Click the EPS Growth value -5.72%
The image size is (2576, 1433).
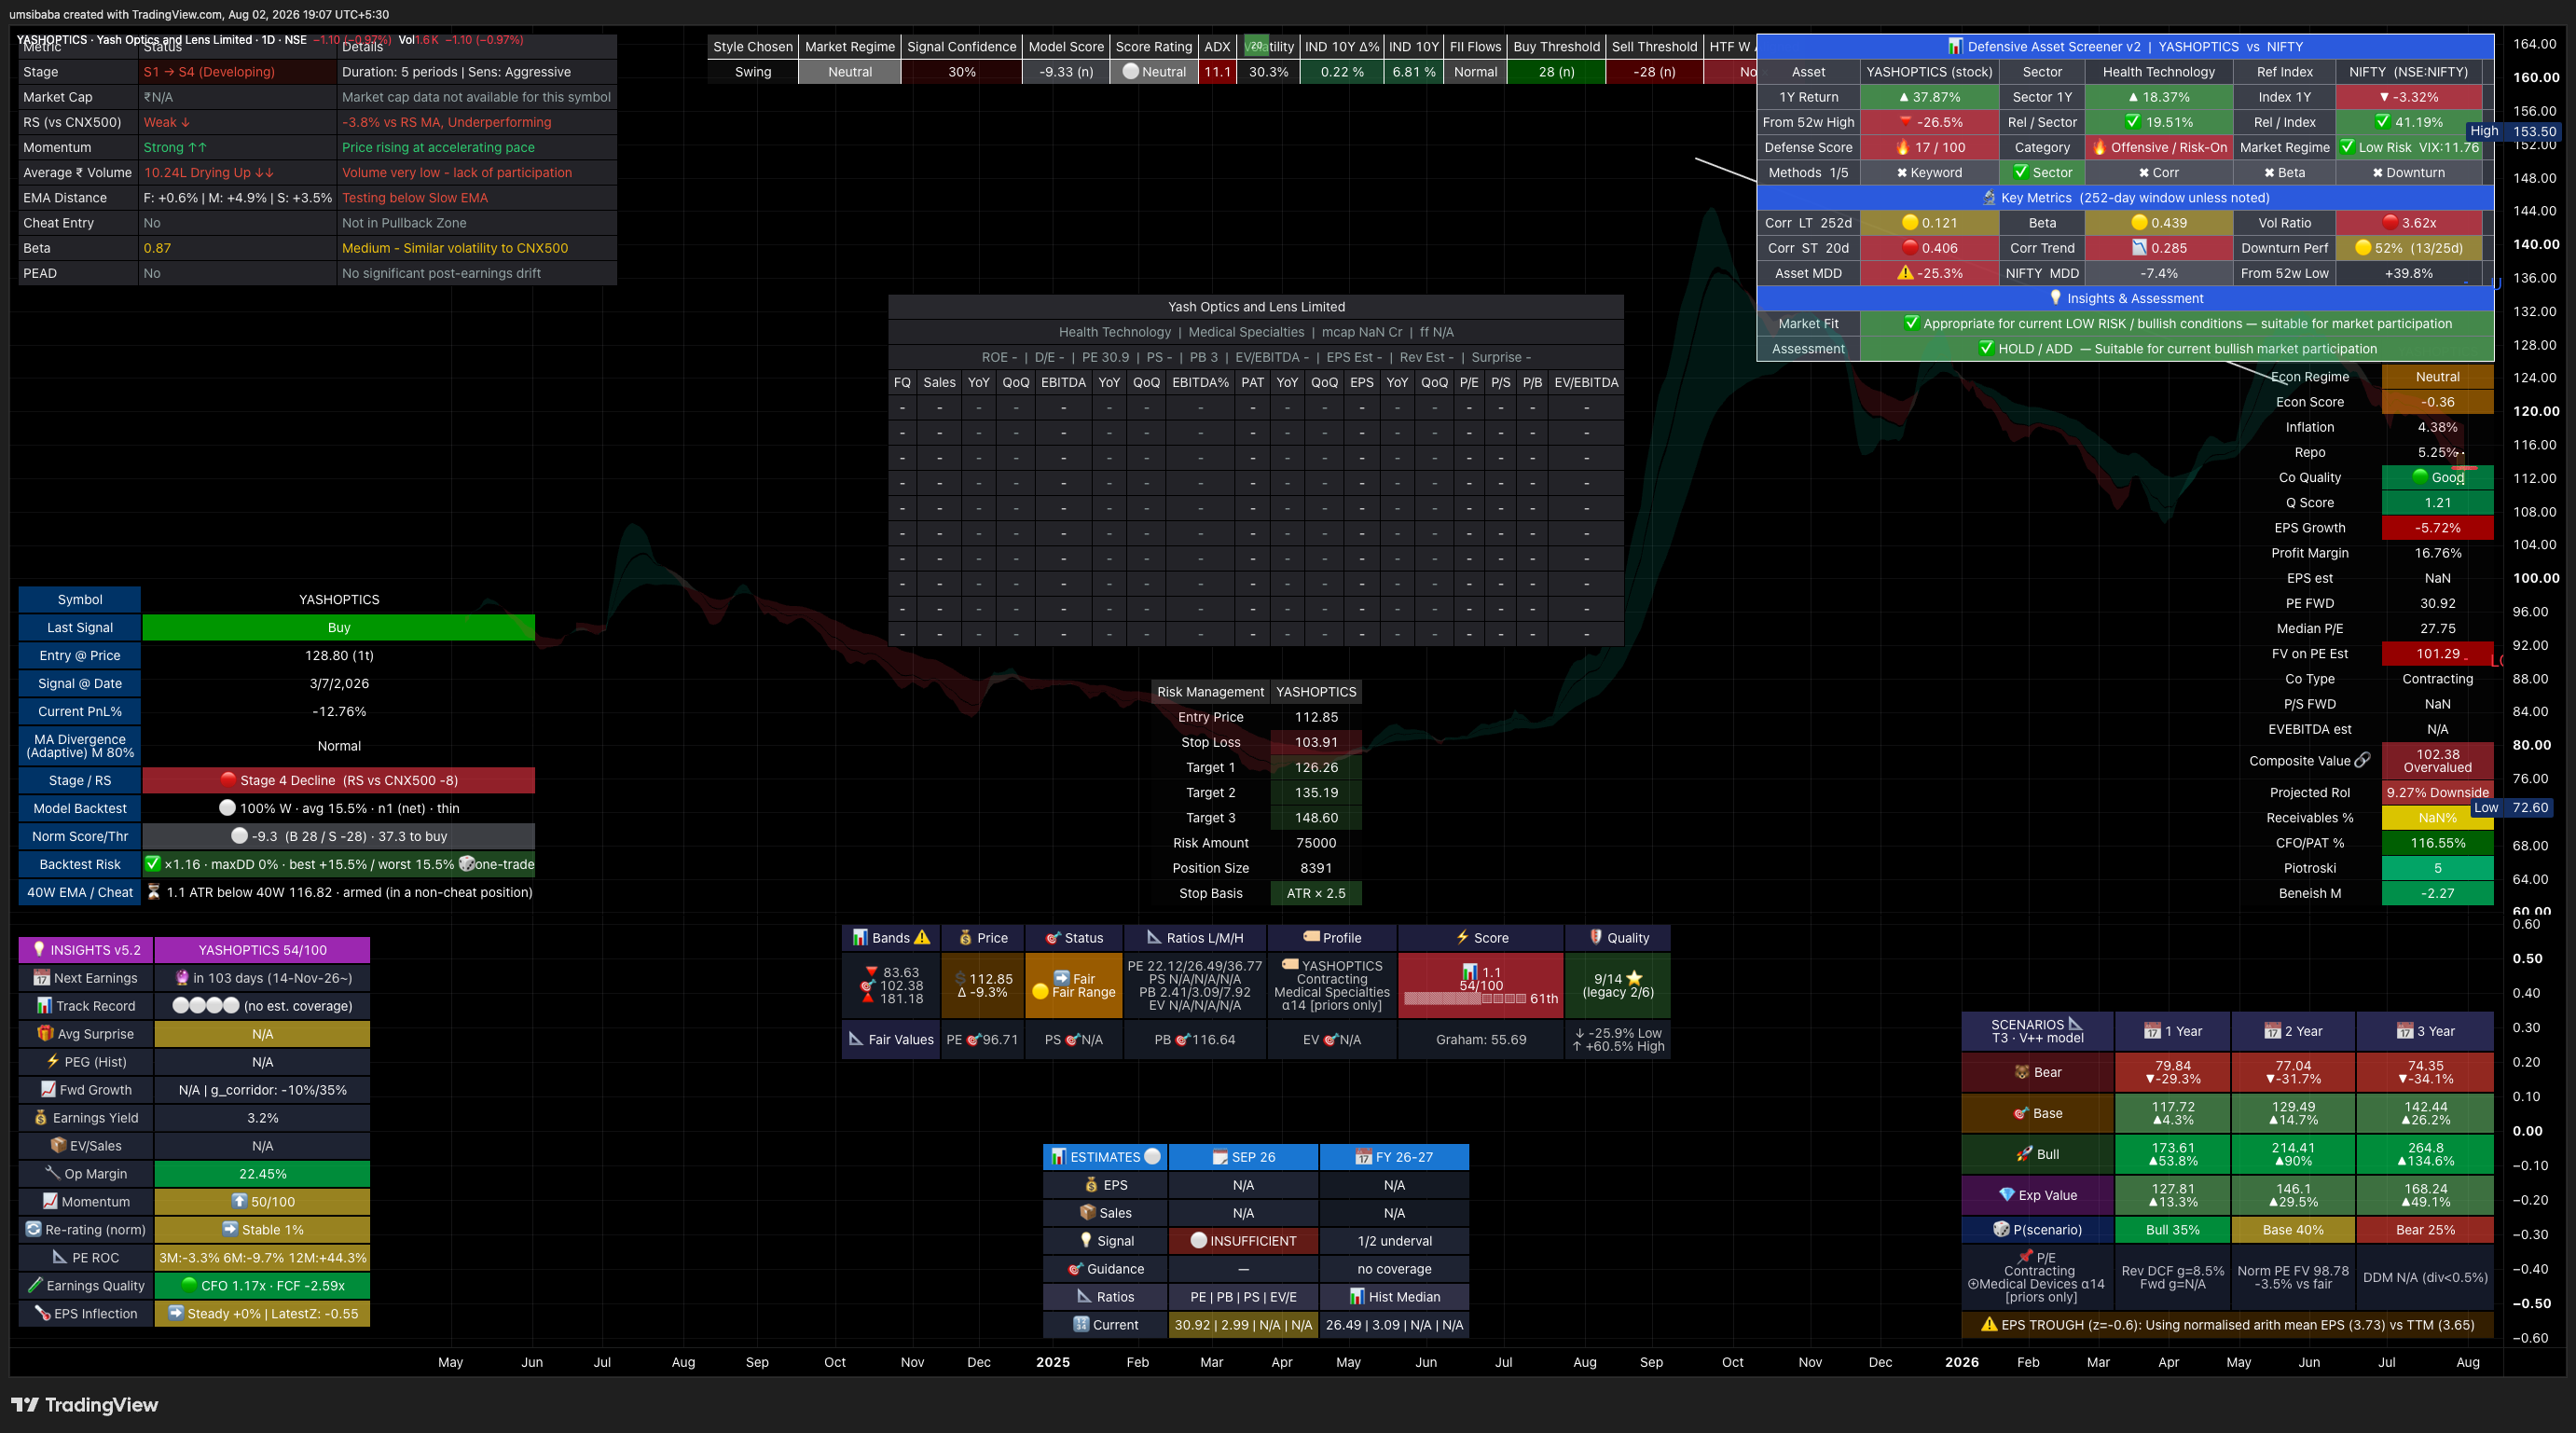point(2438,528)
